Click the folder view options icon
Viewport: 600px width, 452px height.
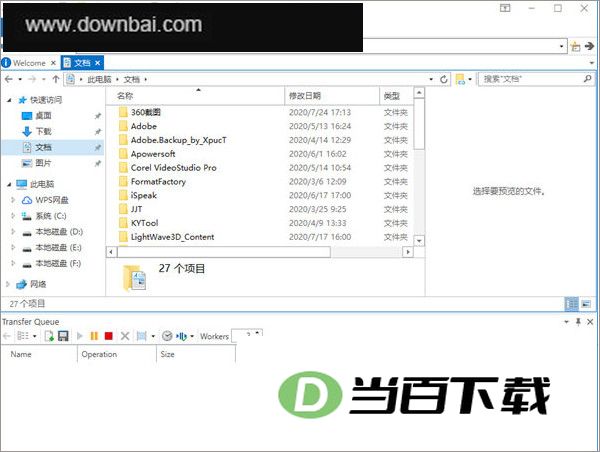[x=460, y=79]
